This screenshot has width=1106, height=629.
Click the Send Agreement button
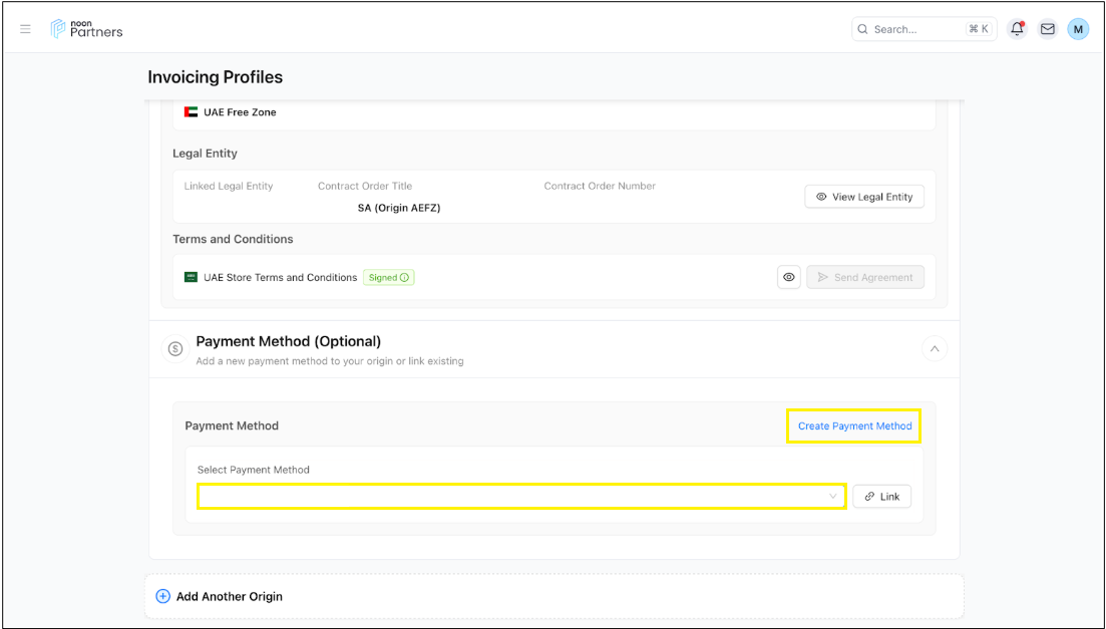[865, 277]
